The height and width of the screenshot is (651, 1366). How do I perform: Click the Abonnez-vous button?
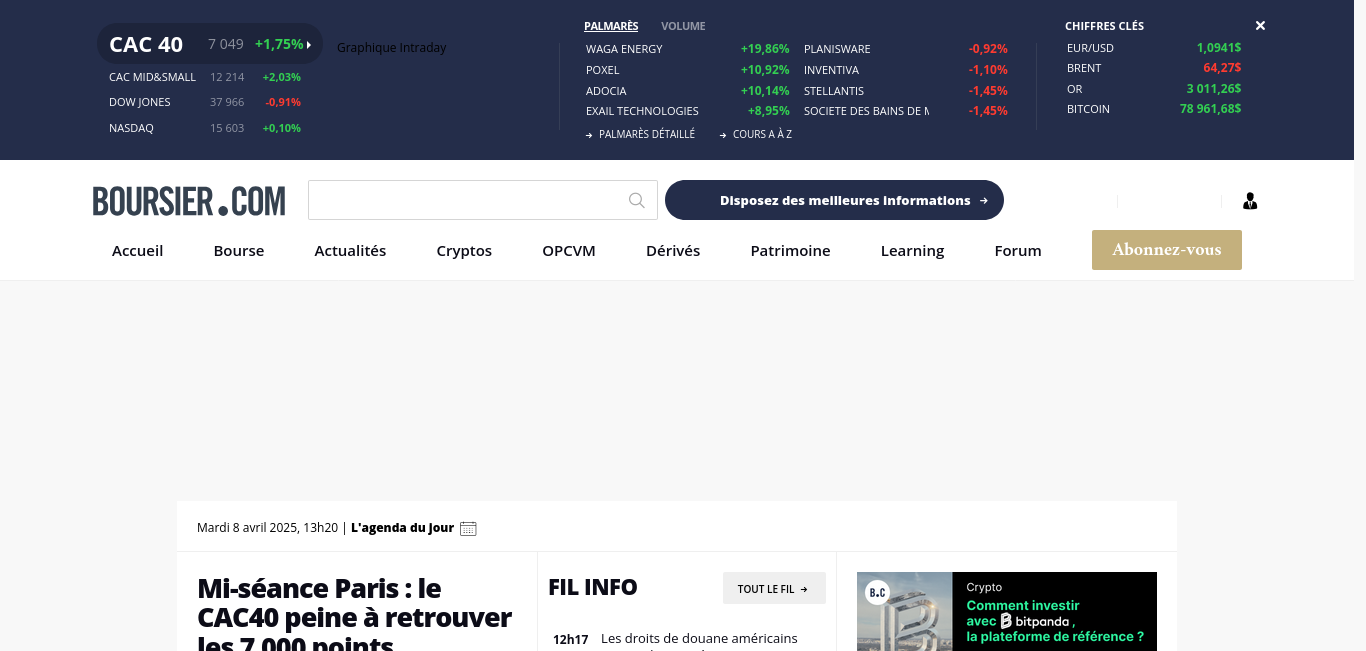click(x=1167, y=250)
